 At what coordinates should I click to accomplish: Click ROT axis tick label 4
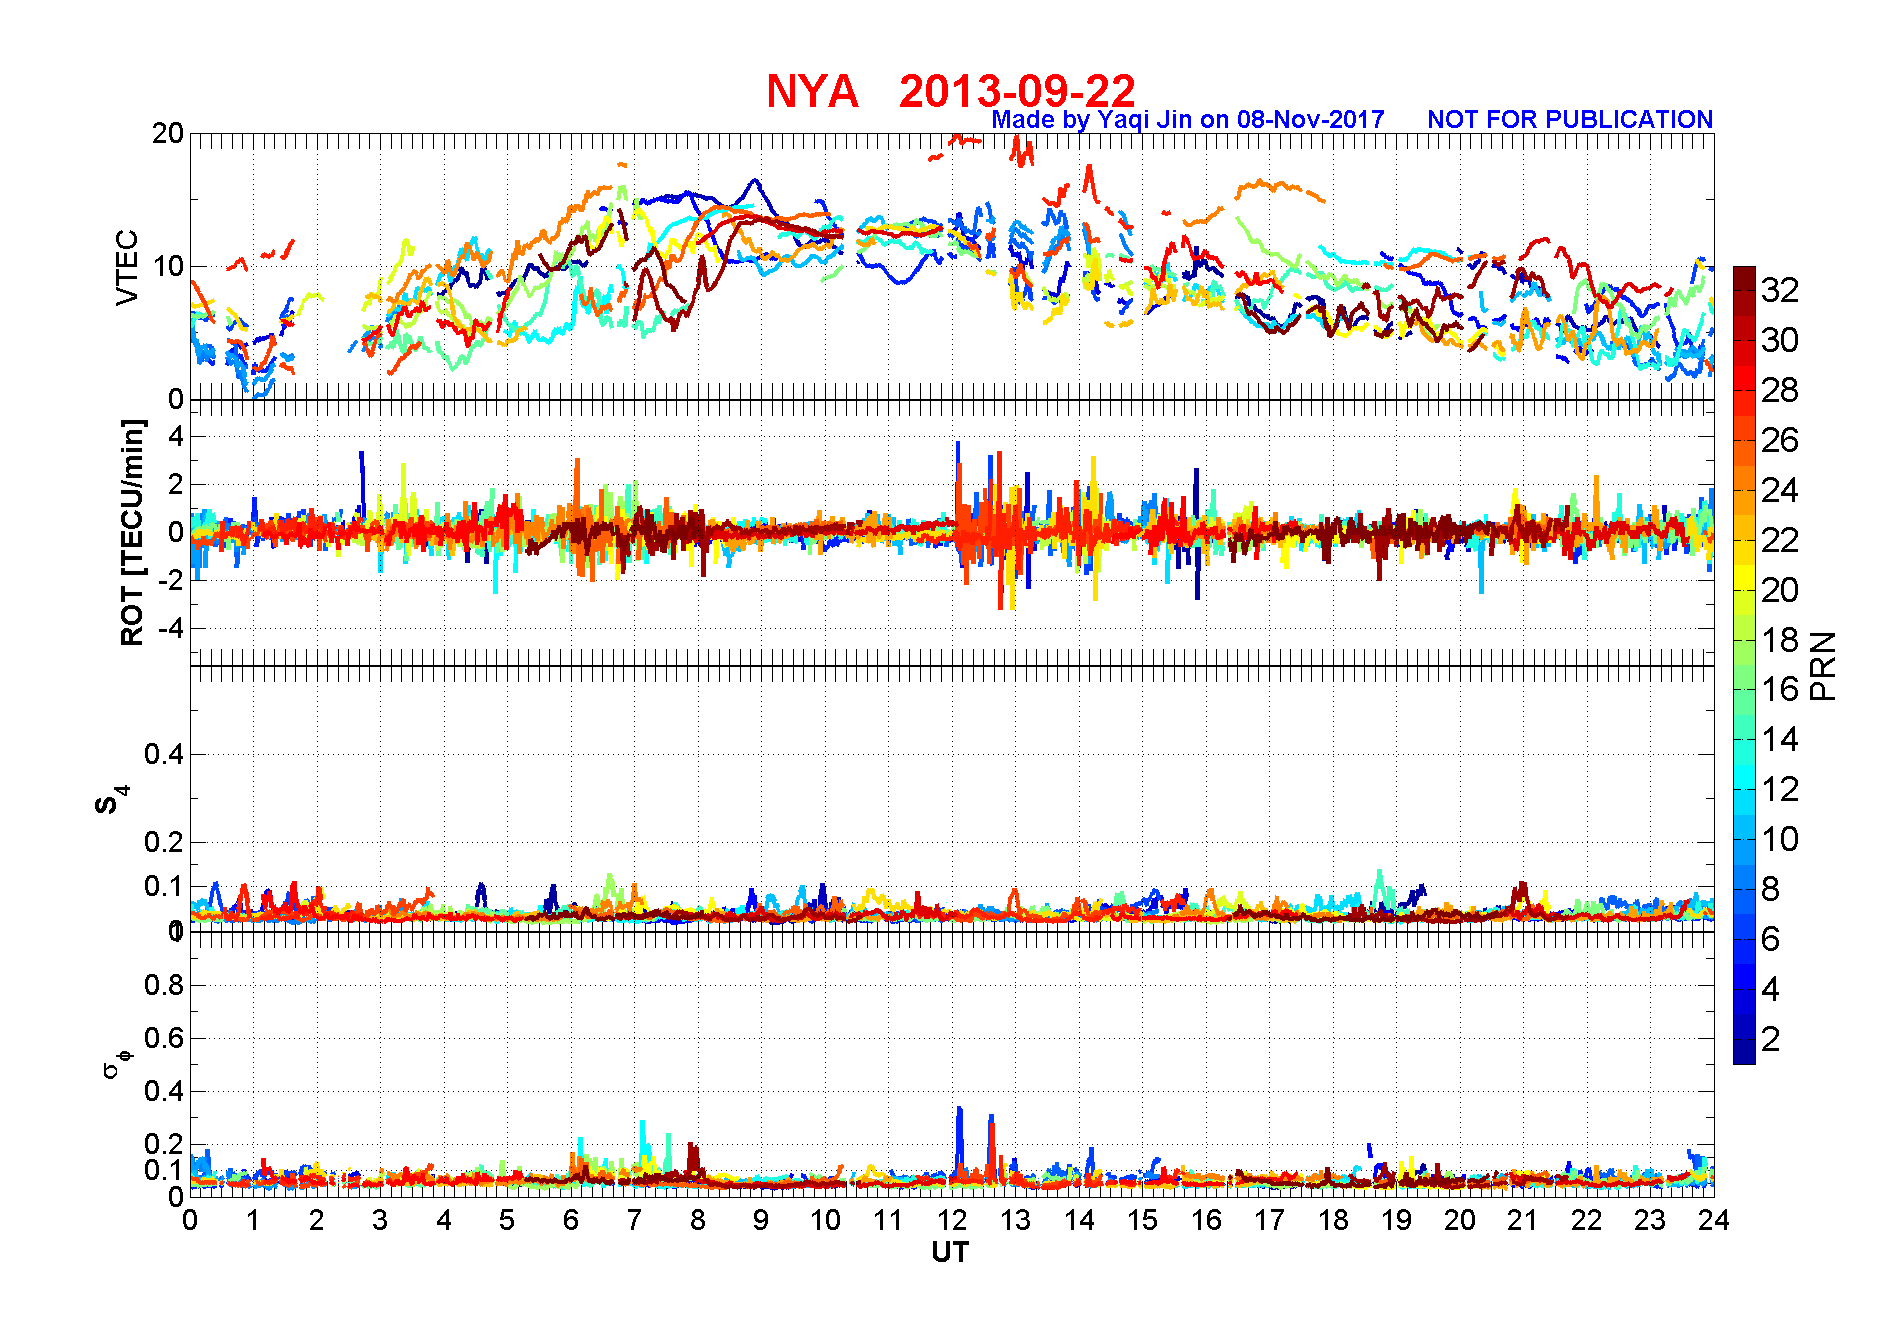pos(176,436)
